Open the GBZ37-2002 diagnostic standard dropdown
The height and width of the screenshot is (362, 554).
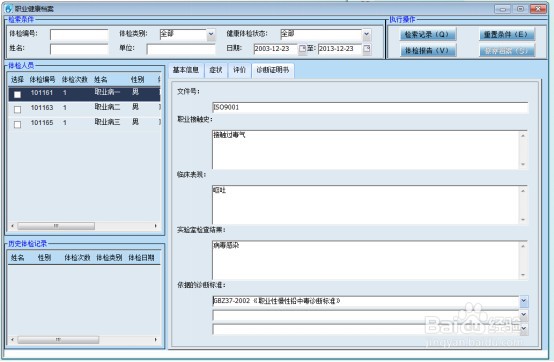click(x=524, y=301)
